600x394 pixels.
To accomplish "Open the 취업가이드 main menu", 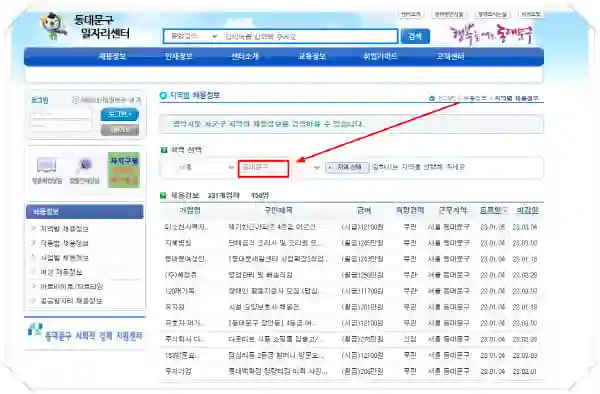I will 380,56.
